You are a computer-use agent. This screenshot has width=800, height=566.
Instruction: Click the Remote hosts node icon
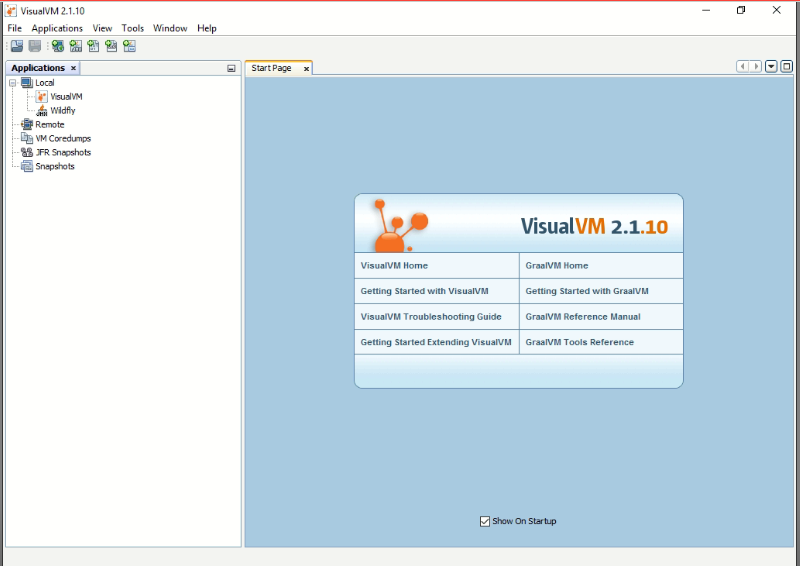(27, 124)
